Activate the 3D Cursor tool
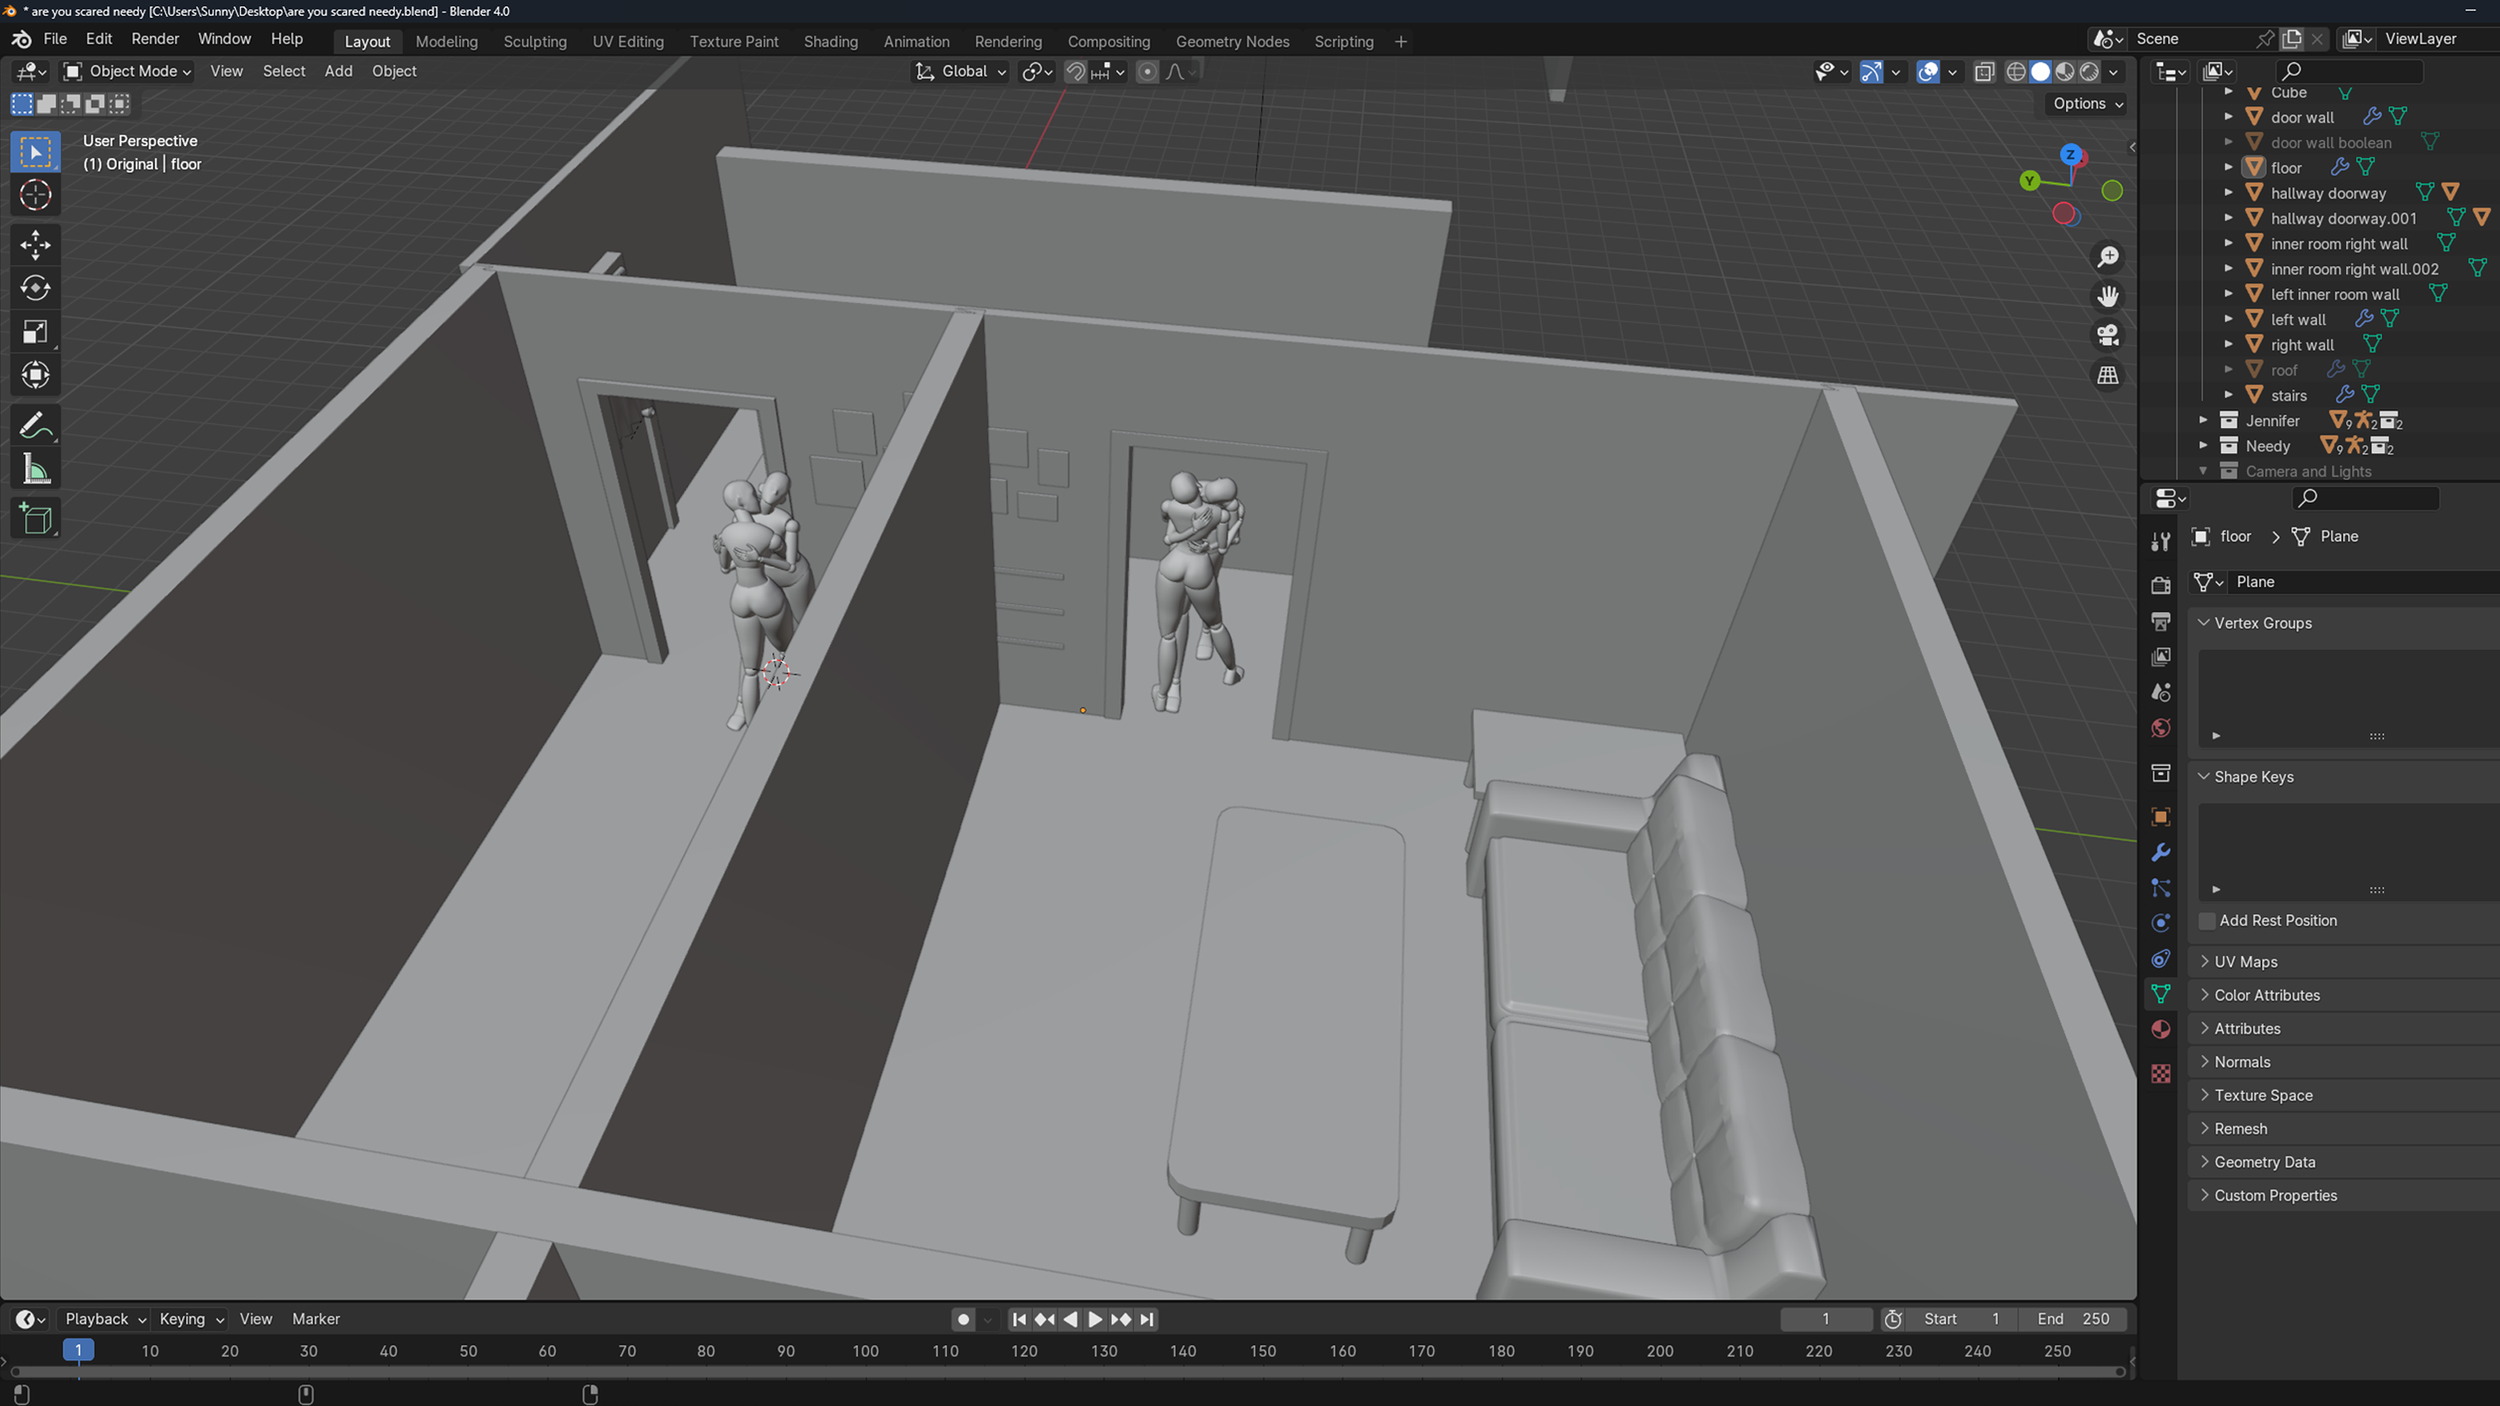This screenshot has height=1406, width=2500. 36,195
